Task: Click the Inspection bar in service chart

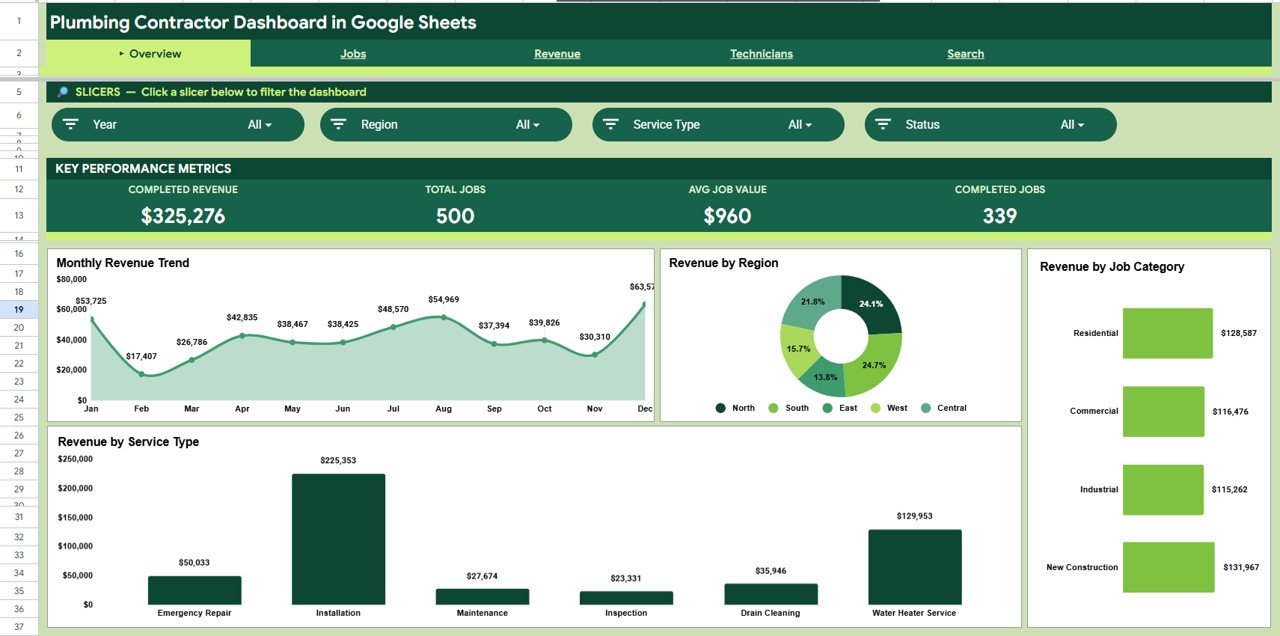Action: [x=626, y=598]
